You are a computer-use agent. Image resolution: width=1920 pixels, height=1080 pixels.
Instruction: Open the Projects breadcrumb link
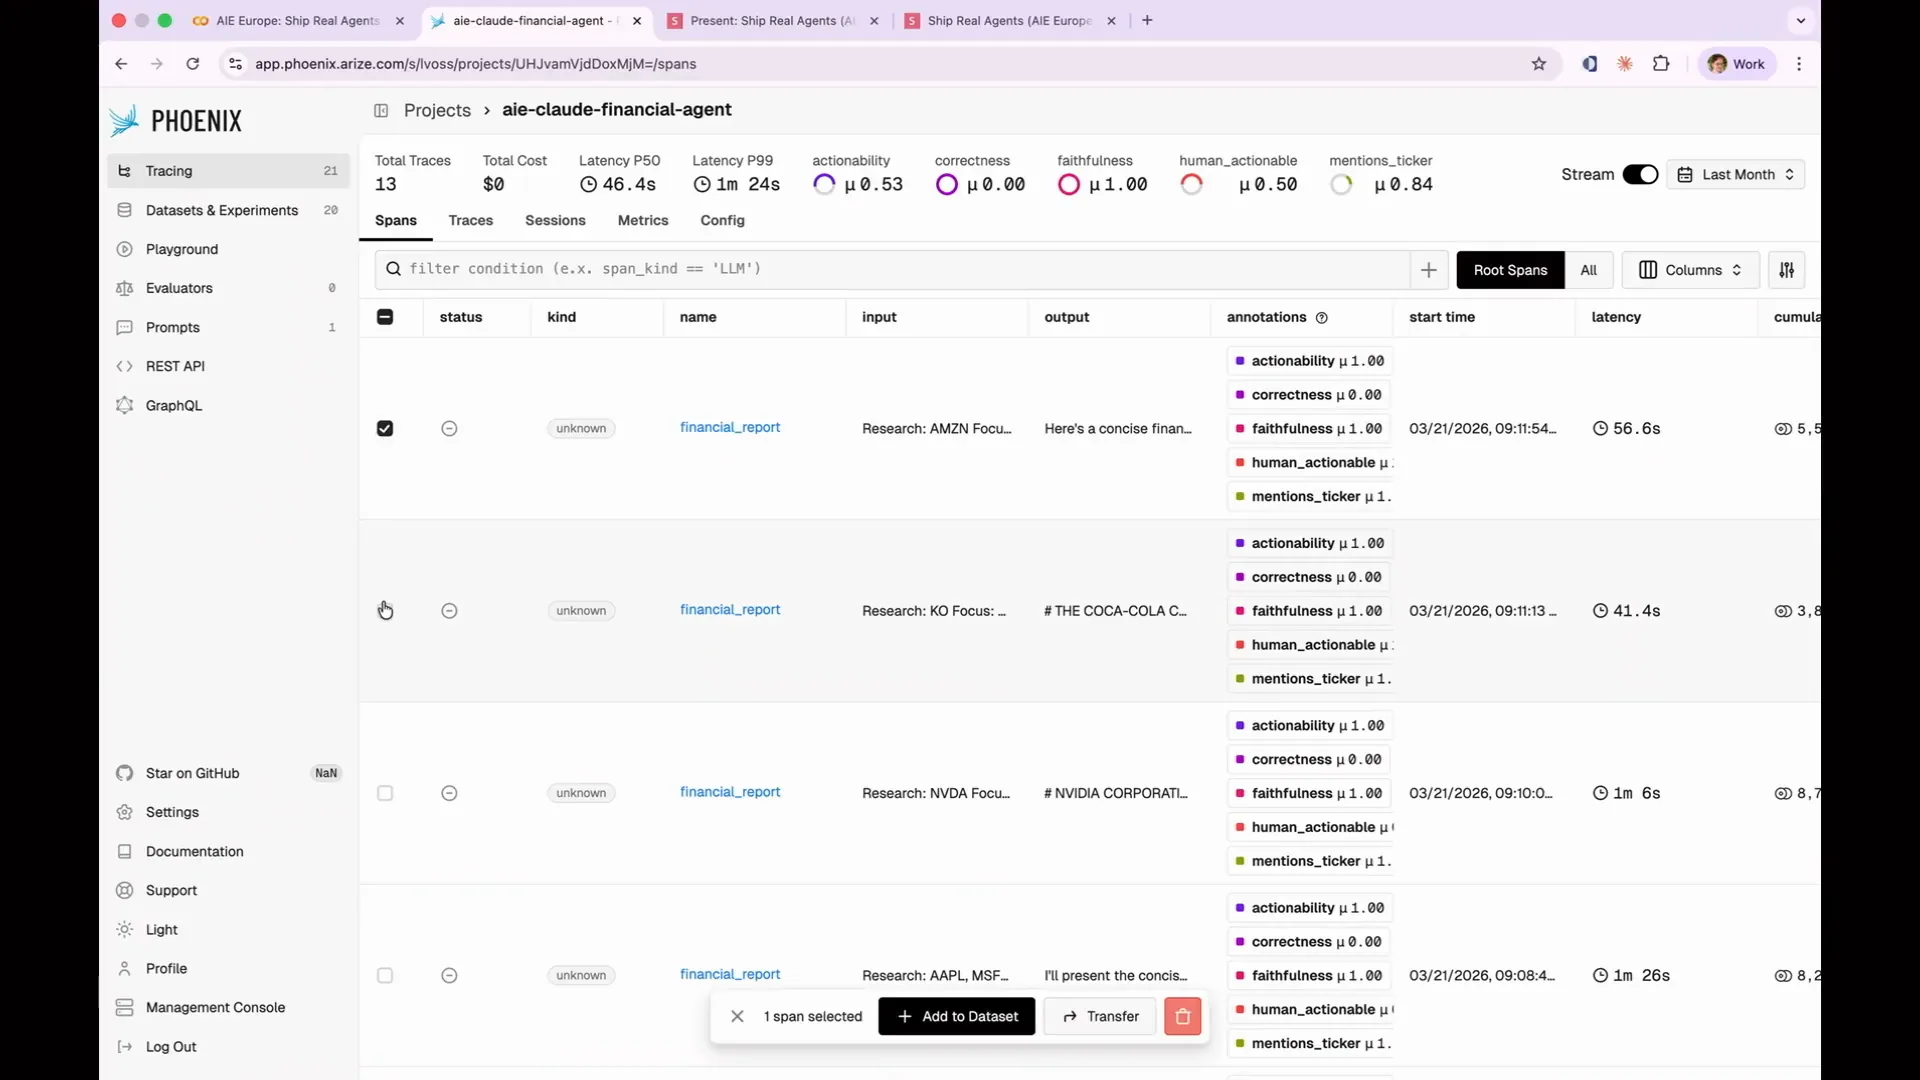(x=437, y=110)
